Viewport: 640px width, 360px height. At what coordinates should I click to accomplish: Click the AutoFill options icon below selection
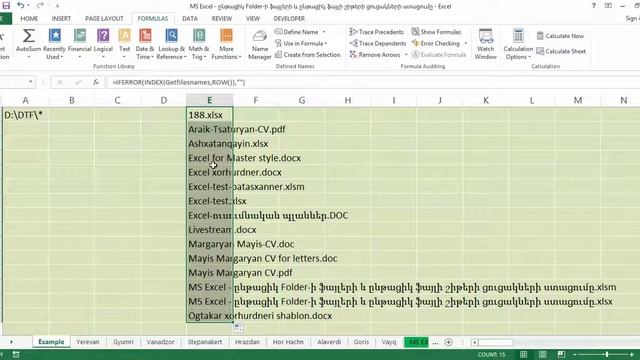point(238,327)
